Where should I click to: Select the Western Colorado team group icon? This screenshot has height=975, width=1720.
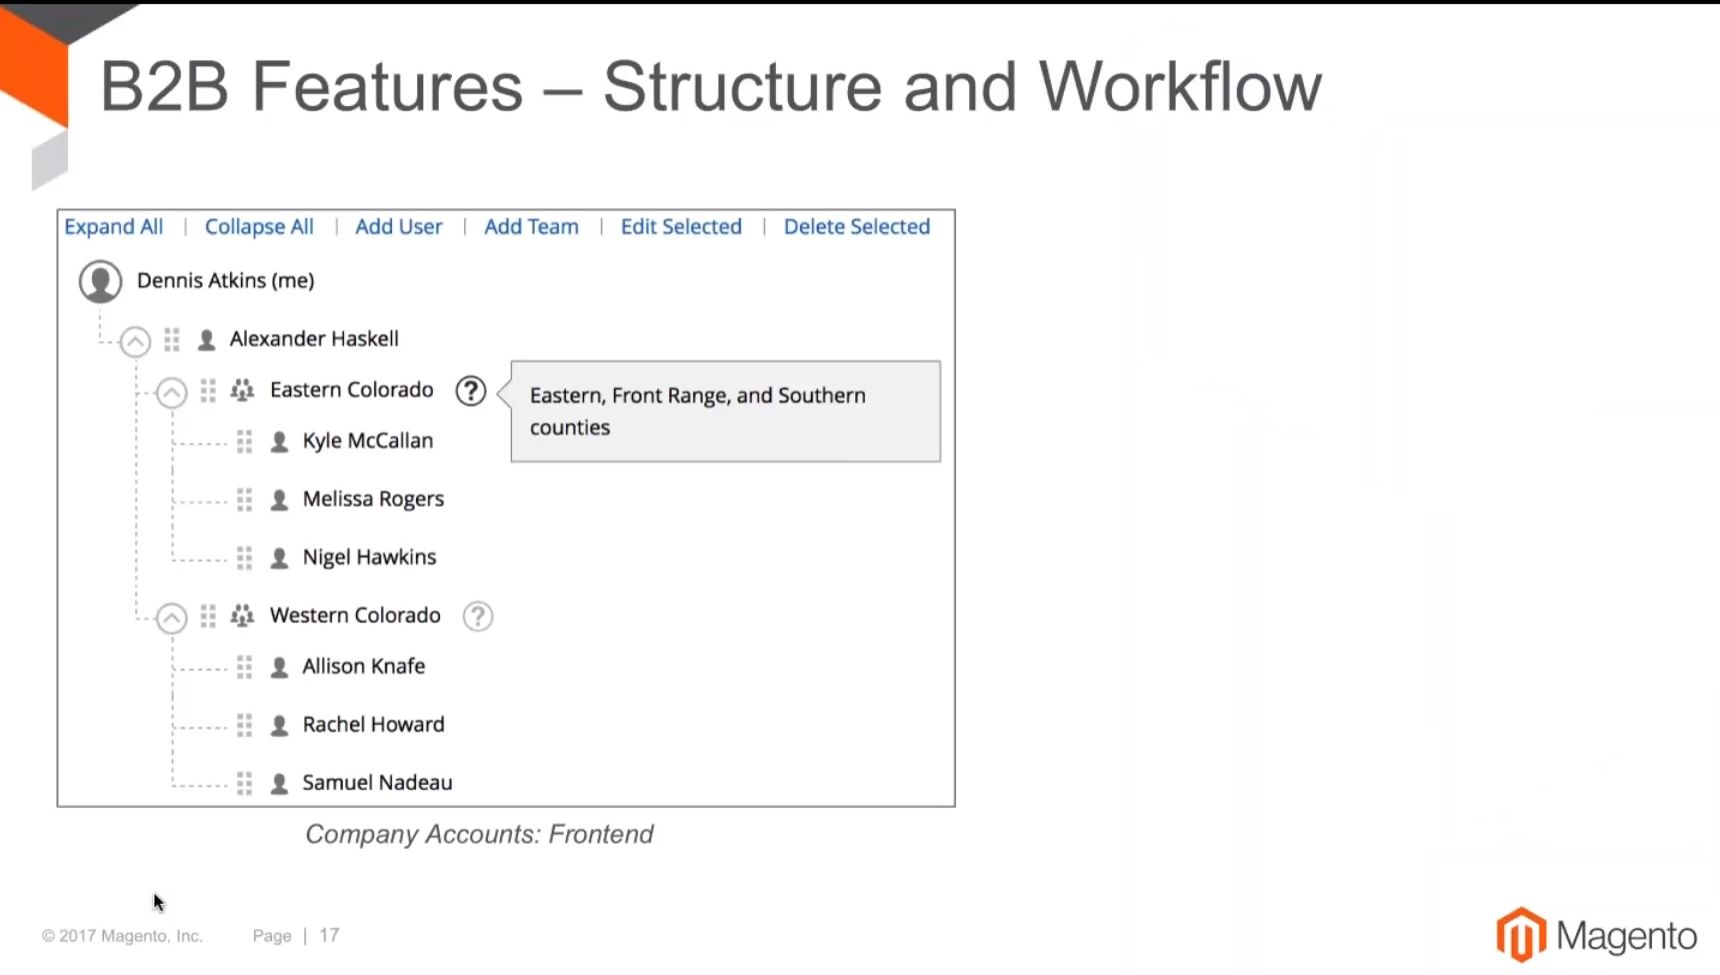point(242,616)
